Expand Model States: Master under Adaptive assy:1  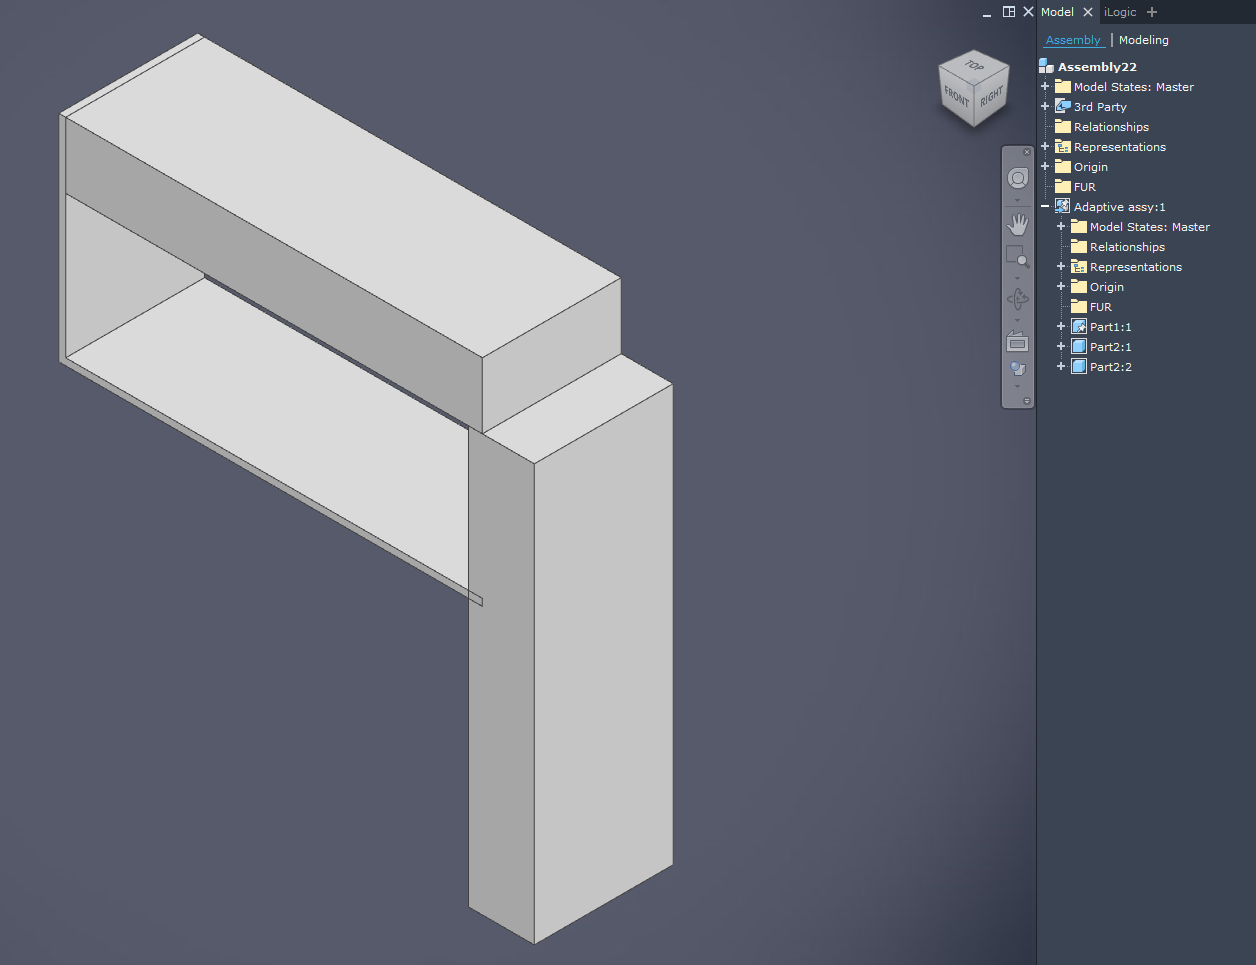(1061, 226)
